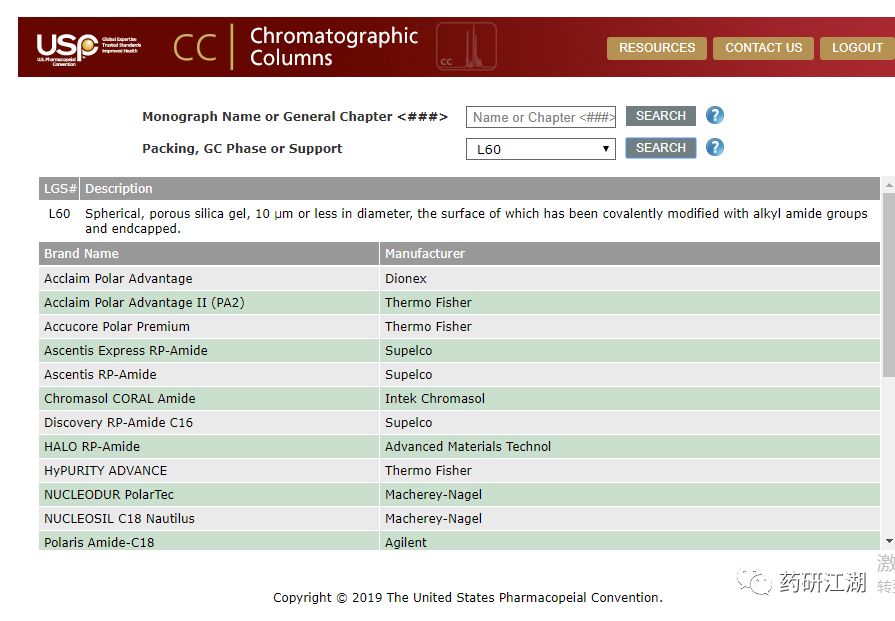The height and width of the screenshot is (621, 895).
Task: Click scrollbar down arrow on results table
Action: pos(889,541)
